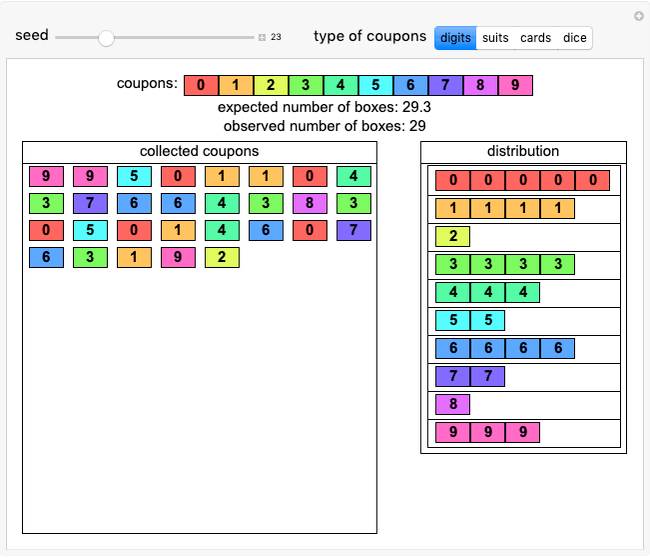The height and width of the screenshot is (558, 650).
Task: Switch coupon type to dice
Action: coord(575,38)
